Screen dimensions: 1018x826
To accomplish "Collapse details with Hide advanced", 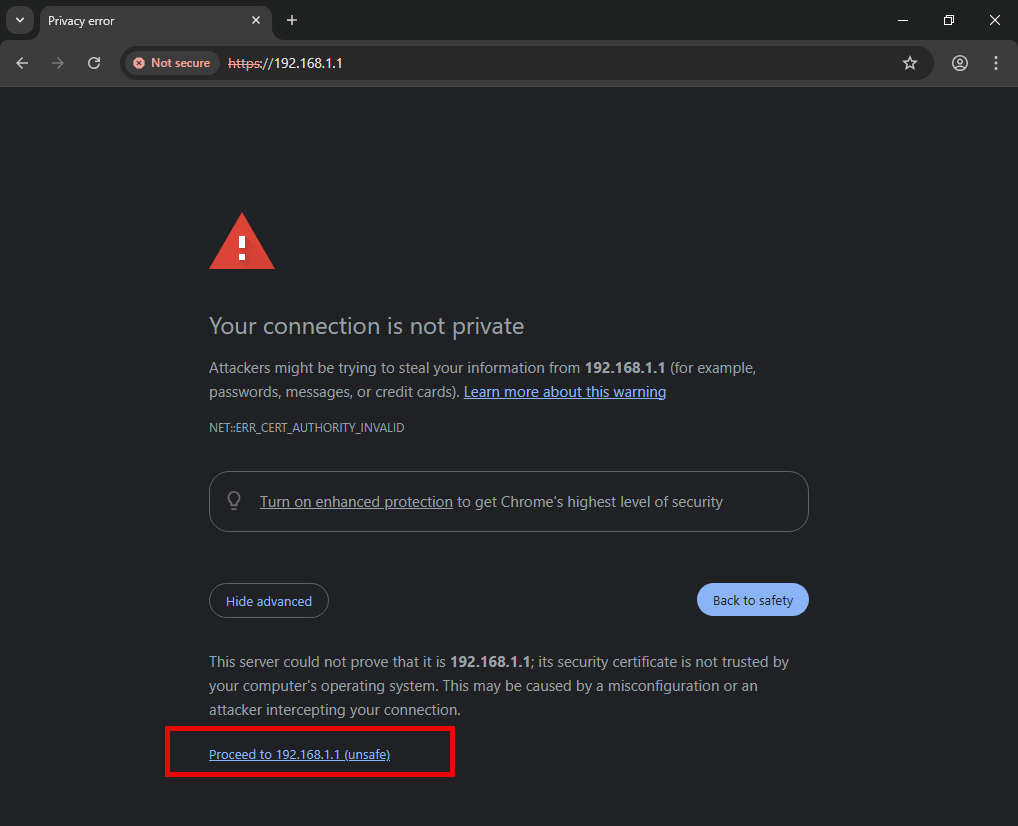I will click(x=268, y=601).
